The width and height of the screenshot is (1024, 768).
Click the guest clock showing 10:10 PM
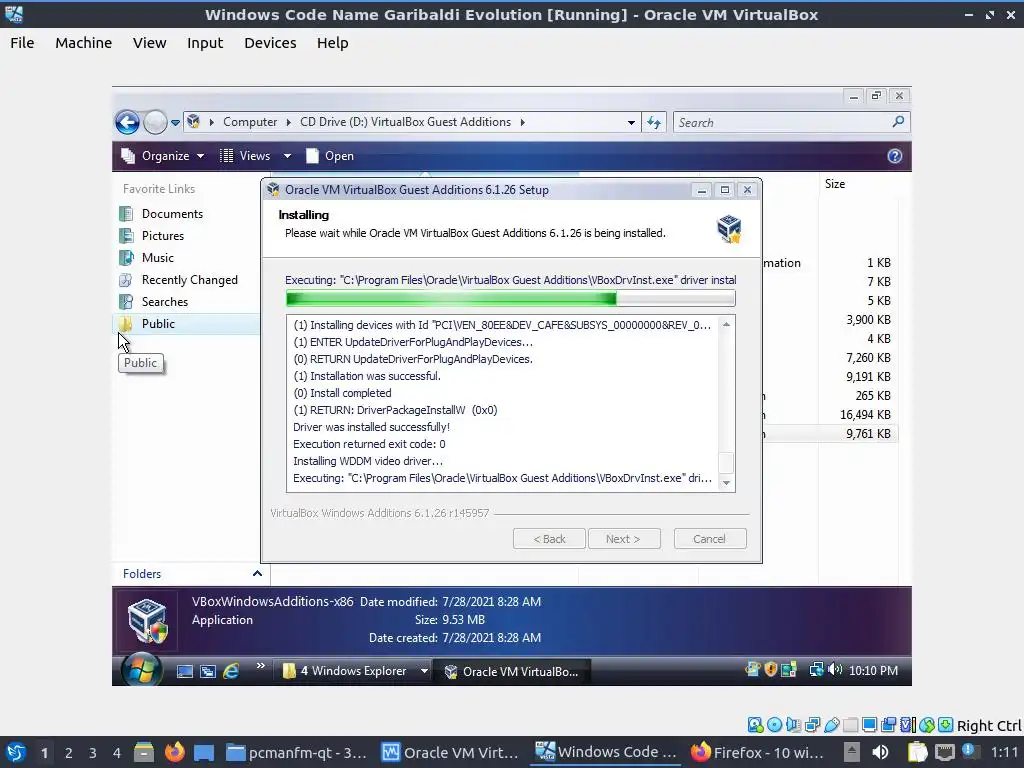(x=873, y=671)
